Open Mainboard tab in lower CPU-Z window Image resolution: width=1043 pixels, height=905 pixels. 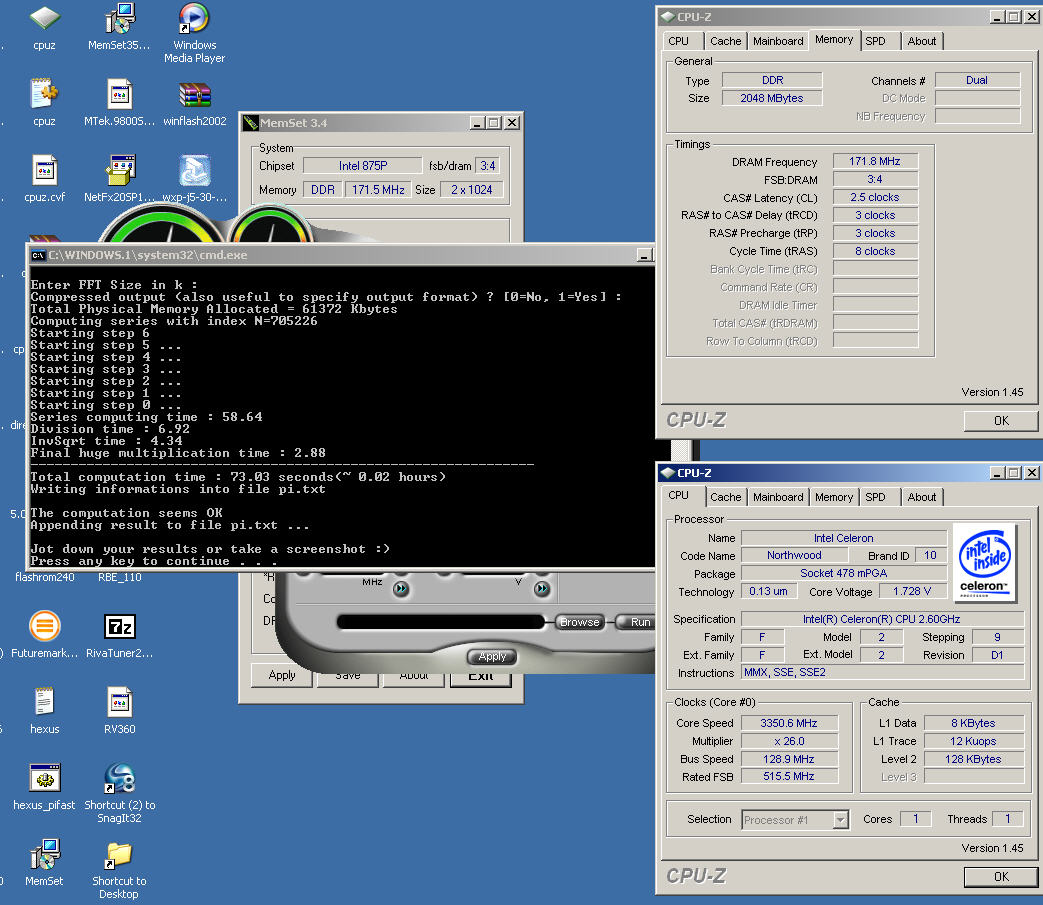778,497
